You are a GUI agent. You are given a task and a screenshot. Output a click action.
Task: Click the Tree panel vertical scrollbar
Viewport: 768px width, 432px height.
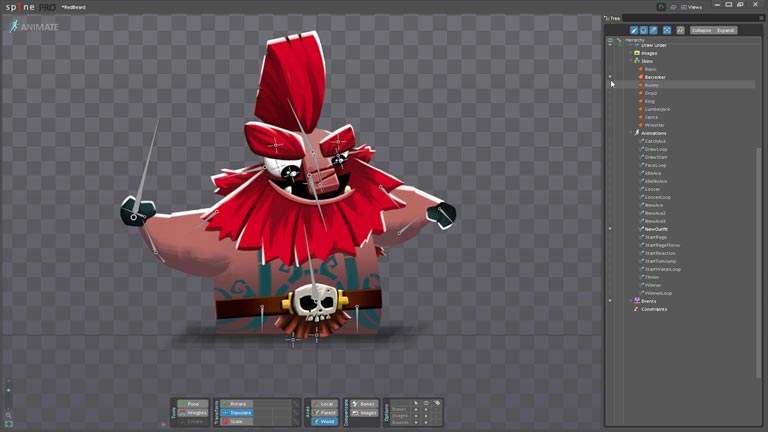[x=759, y=262]
